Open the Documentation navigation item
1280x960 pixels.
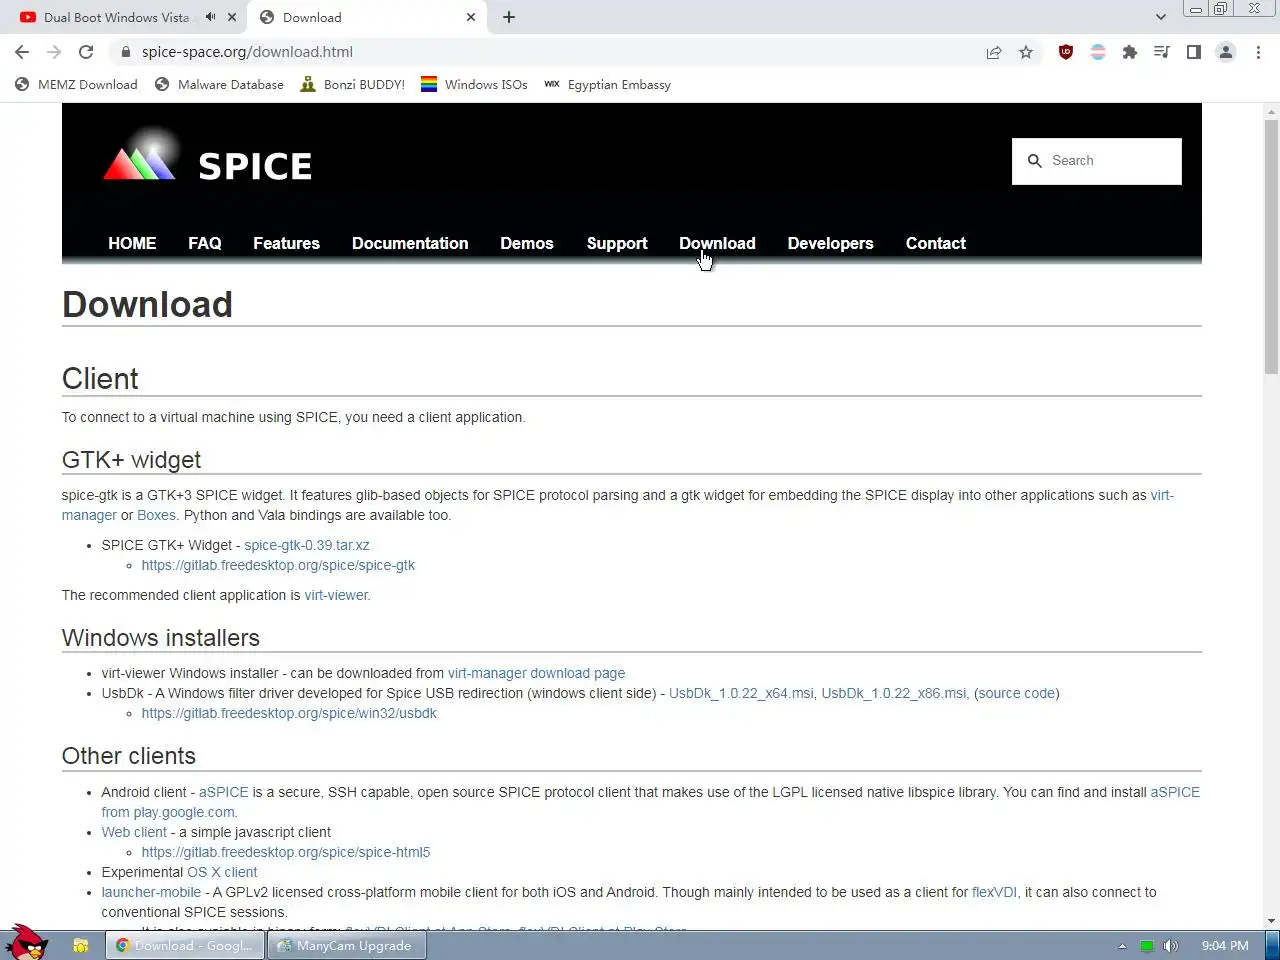point(410,243)
